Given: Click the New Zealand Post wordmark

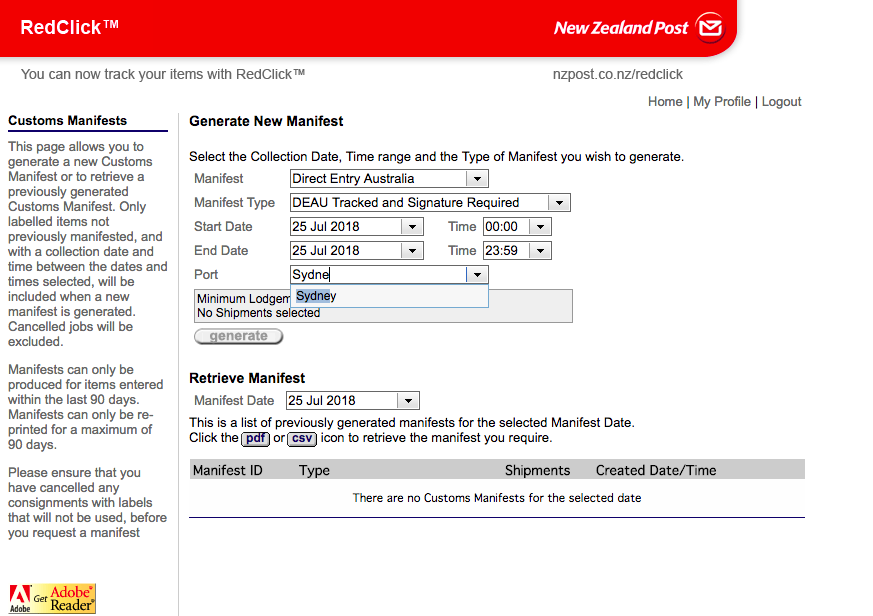Looking at the screenshot, I should tap(621, 28).
